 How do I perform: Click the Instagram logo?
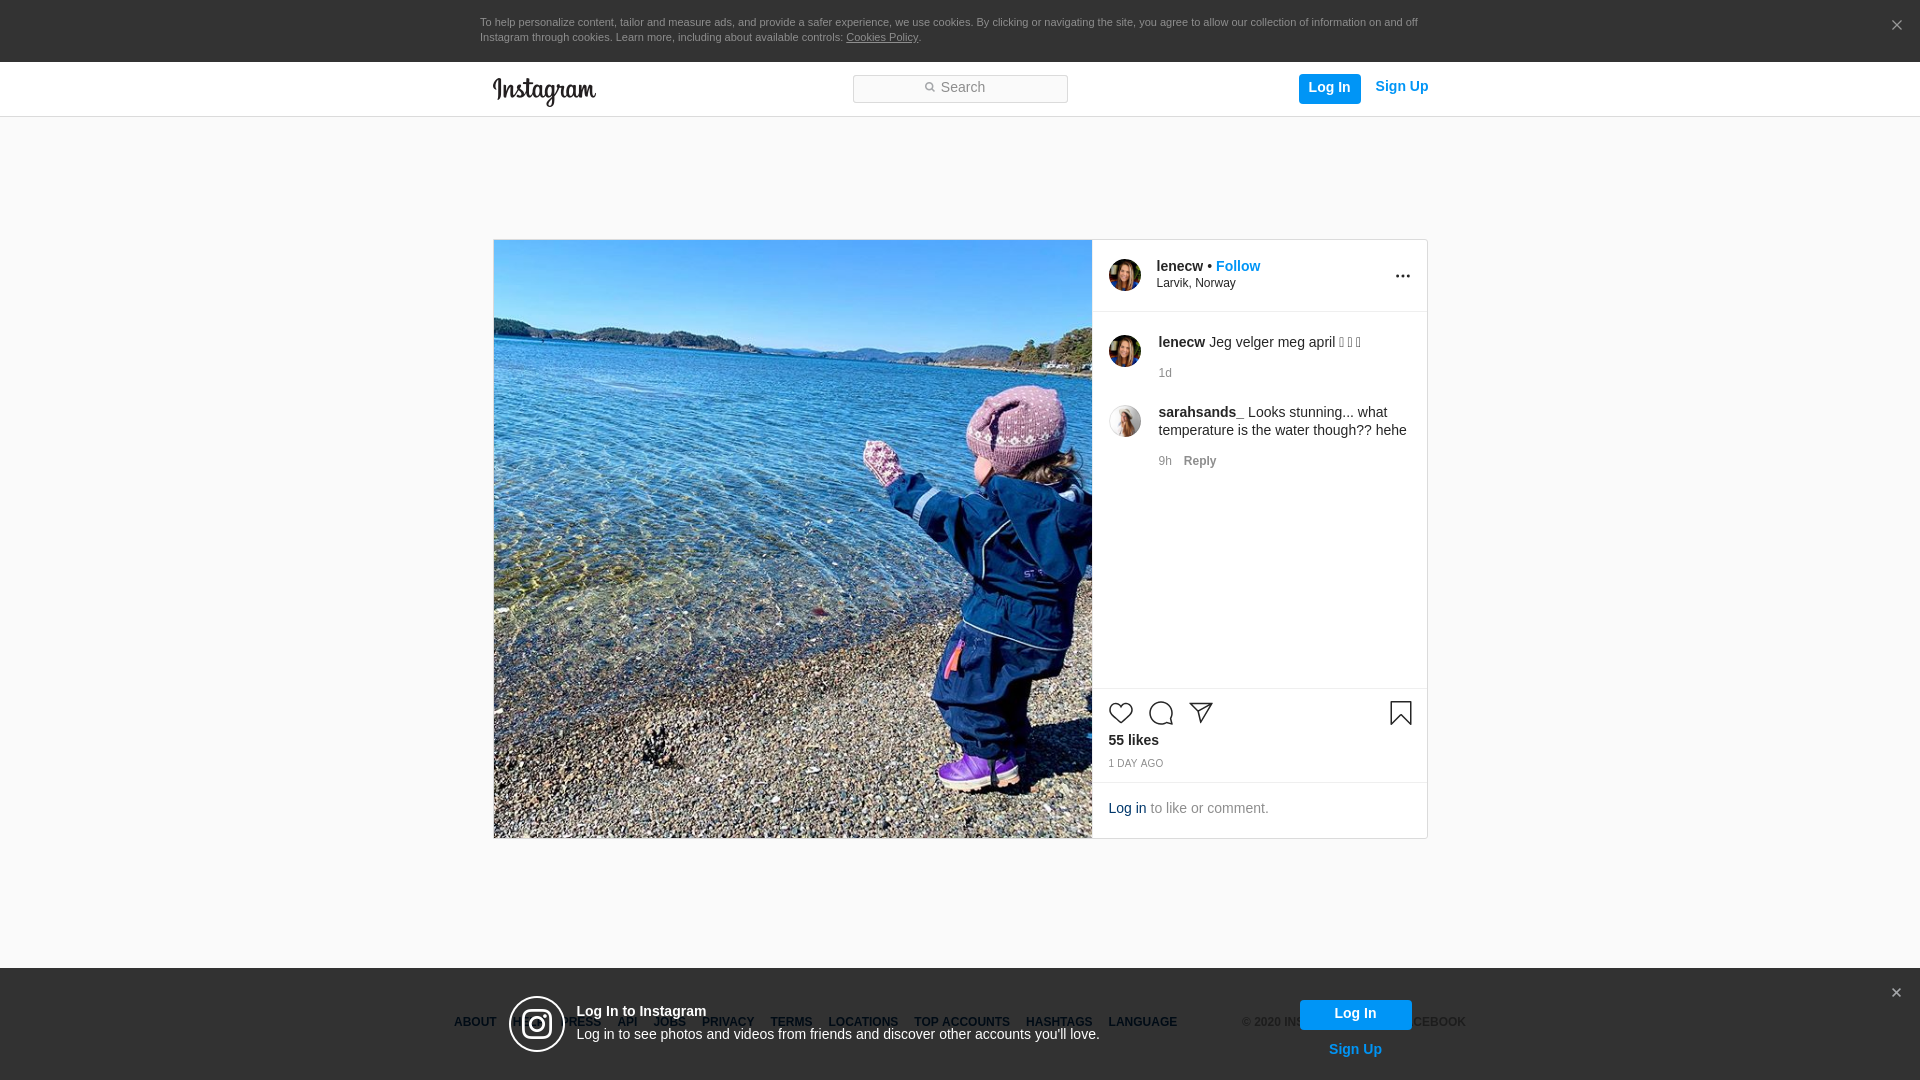click(544, 91)
